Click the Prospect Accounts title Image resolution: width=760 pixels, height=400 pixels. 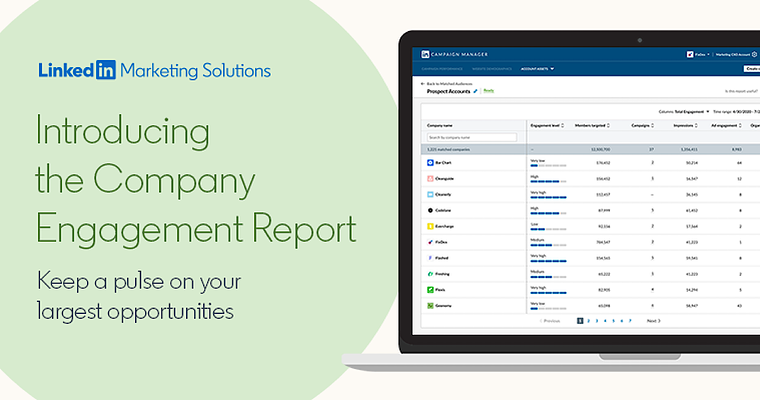(448, 91)
